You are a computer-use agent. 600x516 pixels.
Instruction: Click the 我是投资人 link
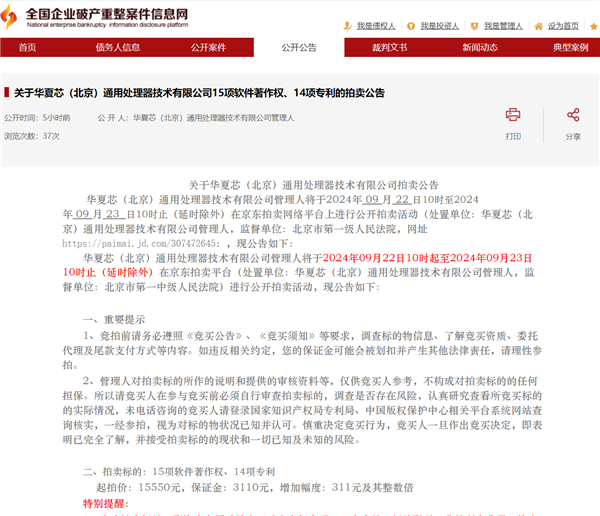pyautogui.click(x=440, y=26)
